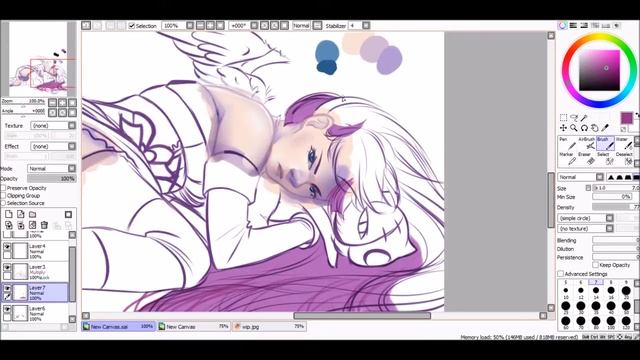Click the transfer down layer icon
The width and height of the screenshot is (640, 360).
[9, 225]
